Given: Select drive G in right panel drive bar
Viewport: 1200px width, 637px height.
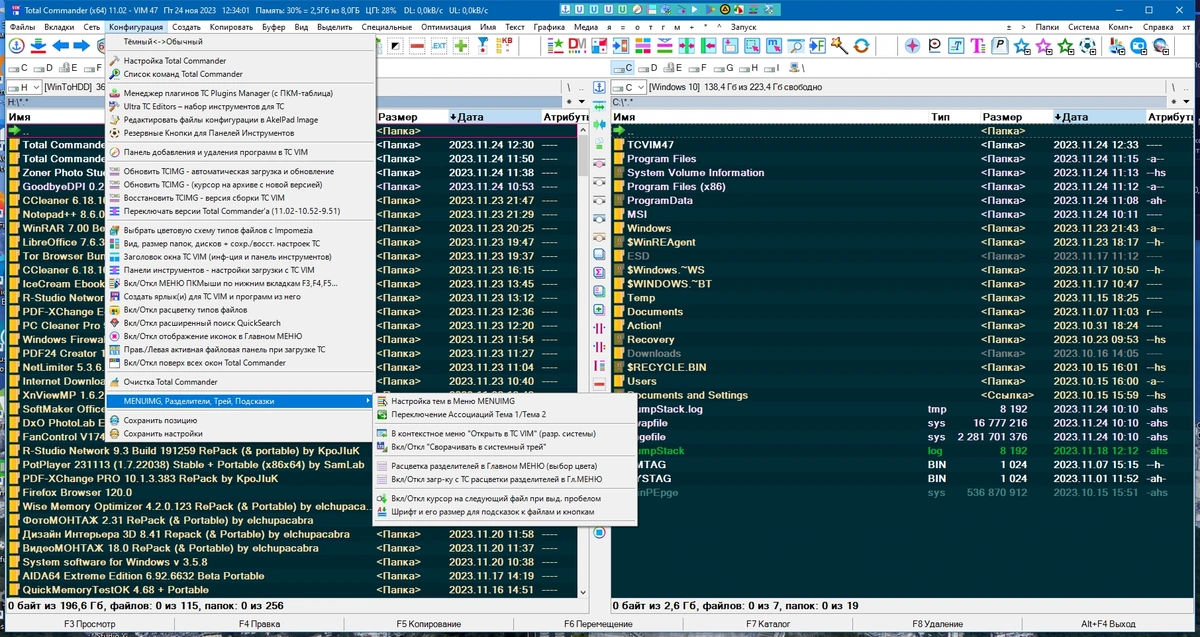Looking at the screenshot, I should (x=724, y=68).
